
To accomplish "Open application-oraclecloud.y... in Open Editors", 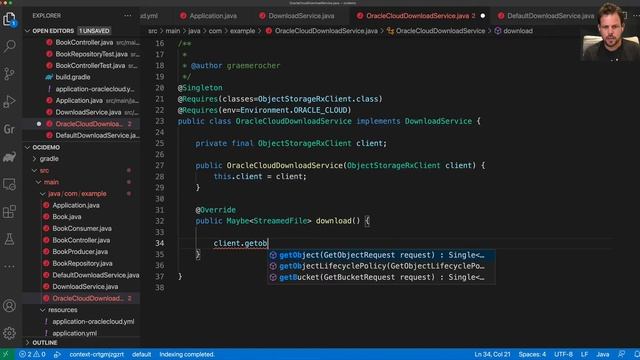I will [95, 89].
